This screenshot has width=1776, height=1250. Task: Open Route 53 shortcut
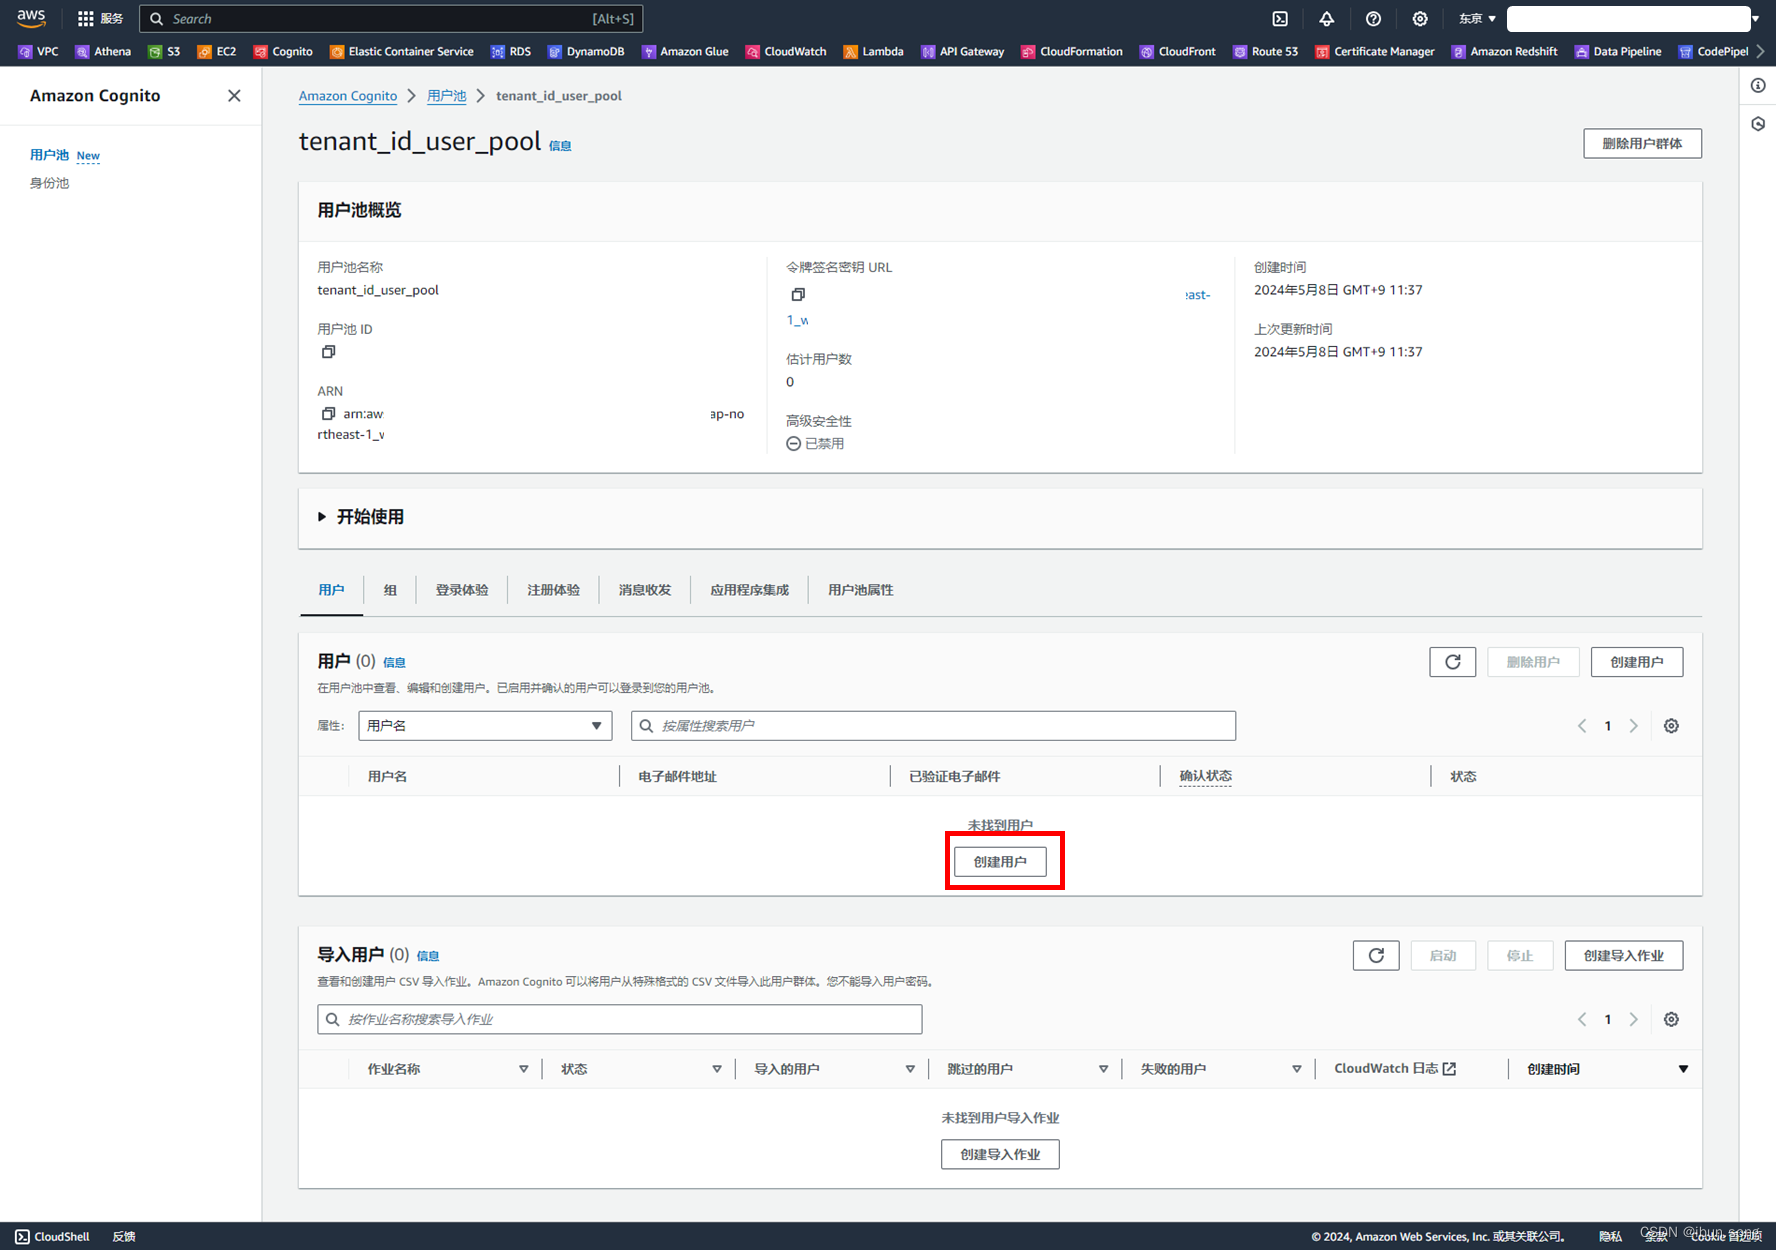pos(1265,52)
